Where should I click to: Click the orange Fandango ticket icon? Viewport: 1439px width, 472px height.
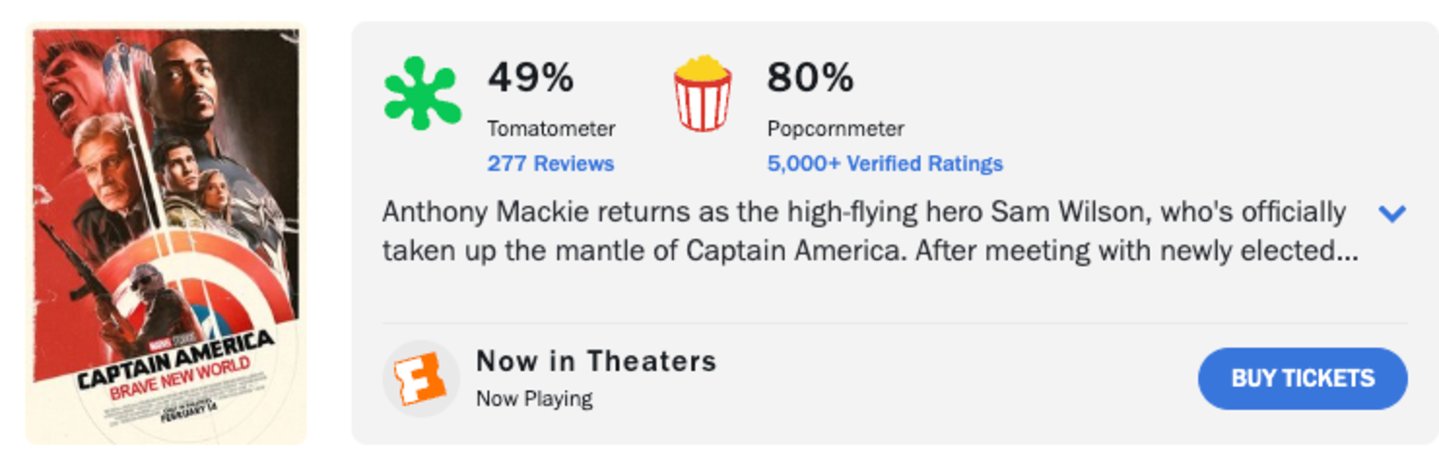[420, 378]
